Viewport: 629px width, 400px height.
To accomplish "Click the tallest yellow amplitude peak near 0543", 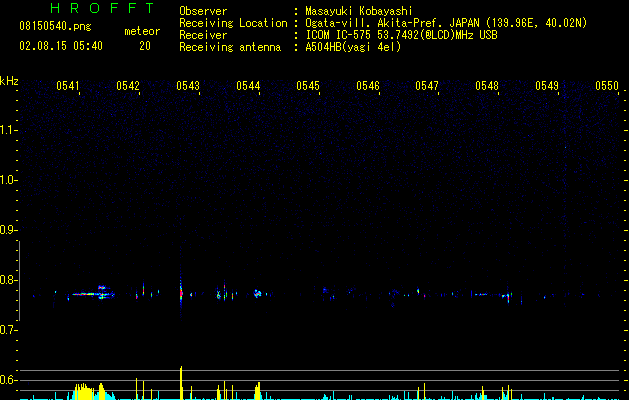I will pos(181,383).
